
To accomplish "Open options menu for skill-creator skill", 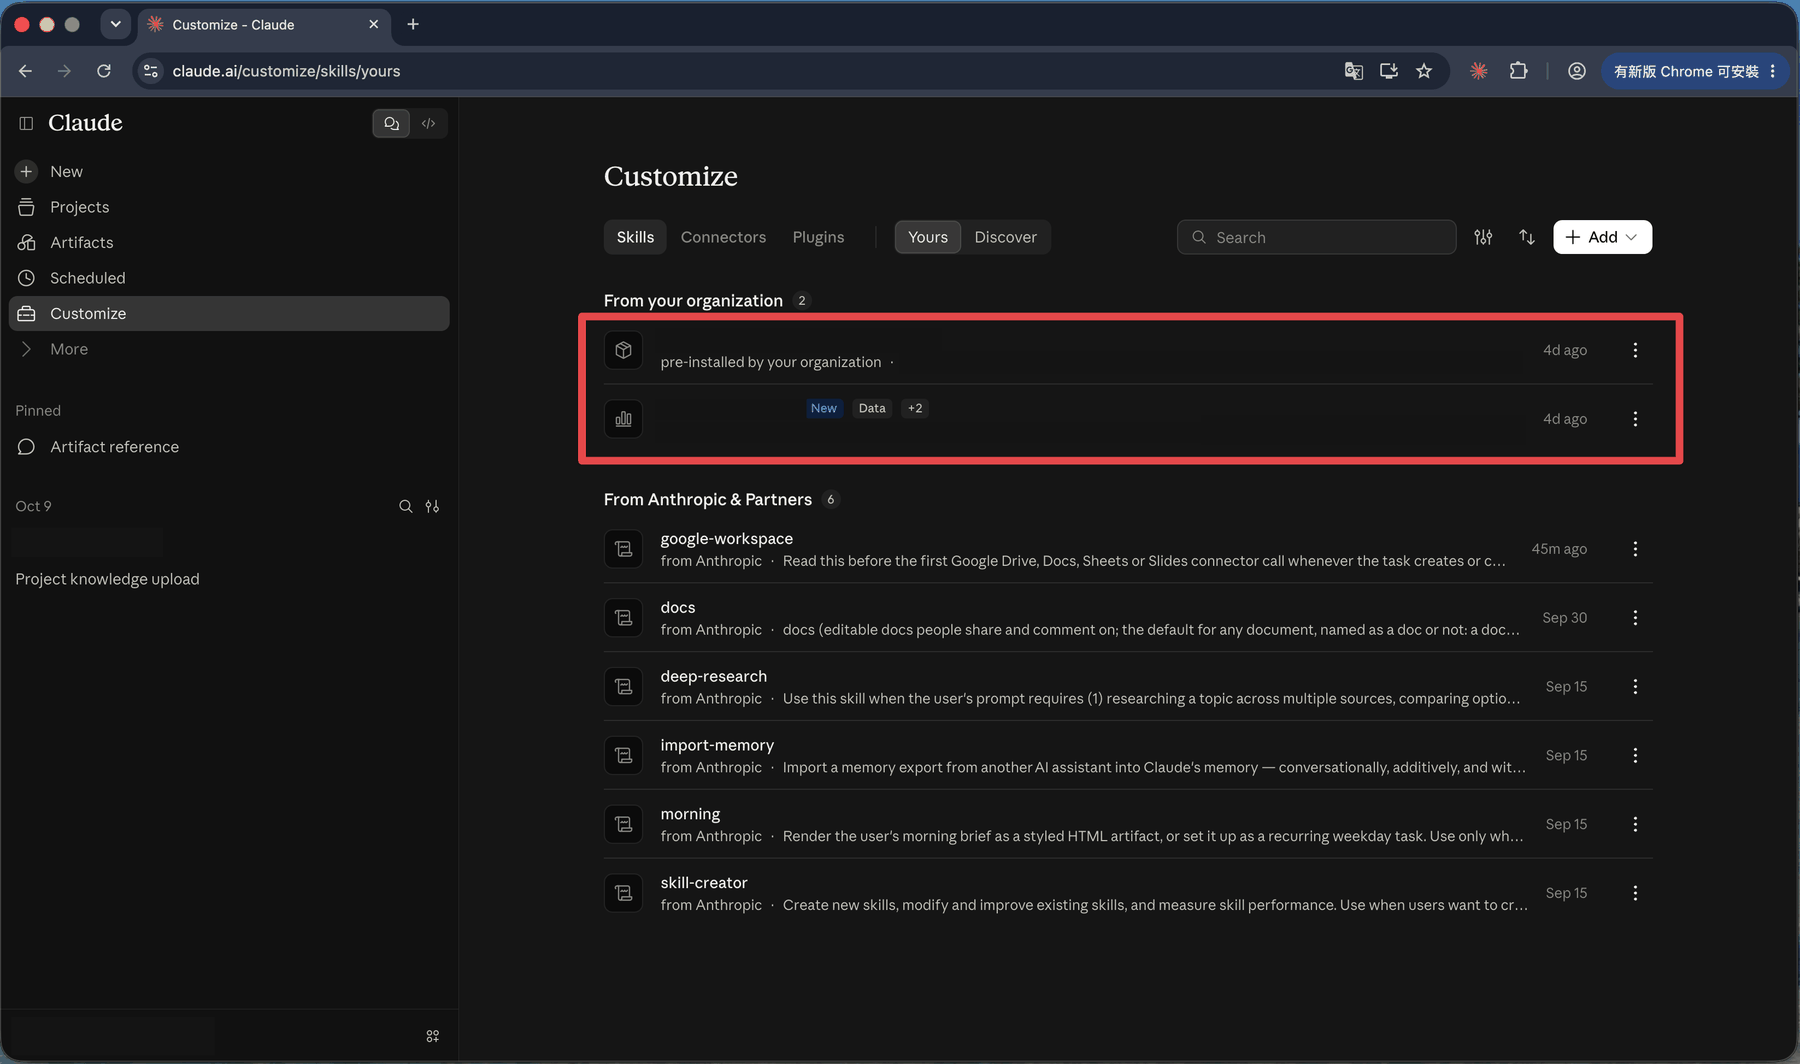I will pyautogui.click(x=1635, y=893).
